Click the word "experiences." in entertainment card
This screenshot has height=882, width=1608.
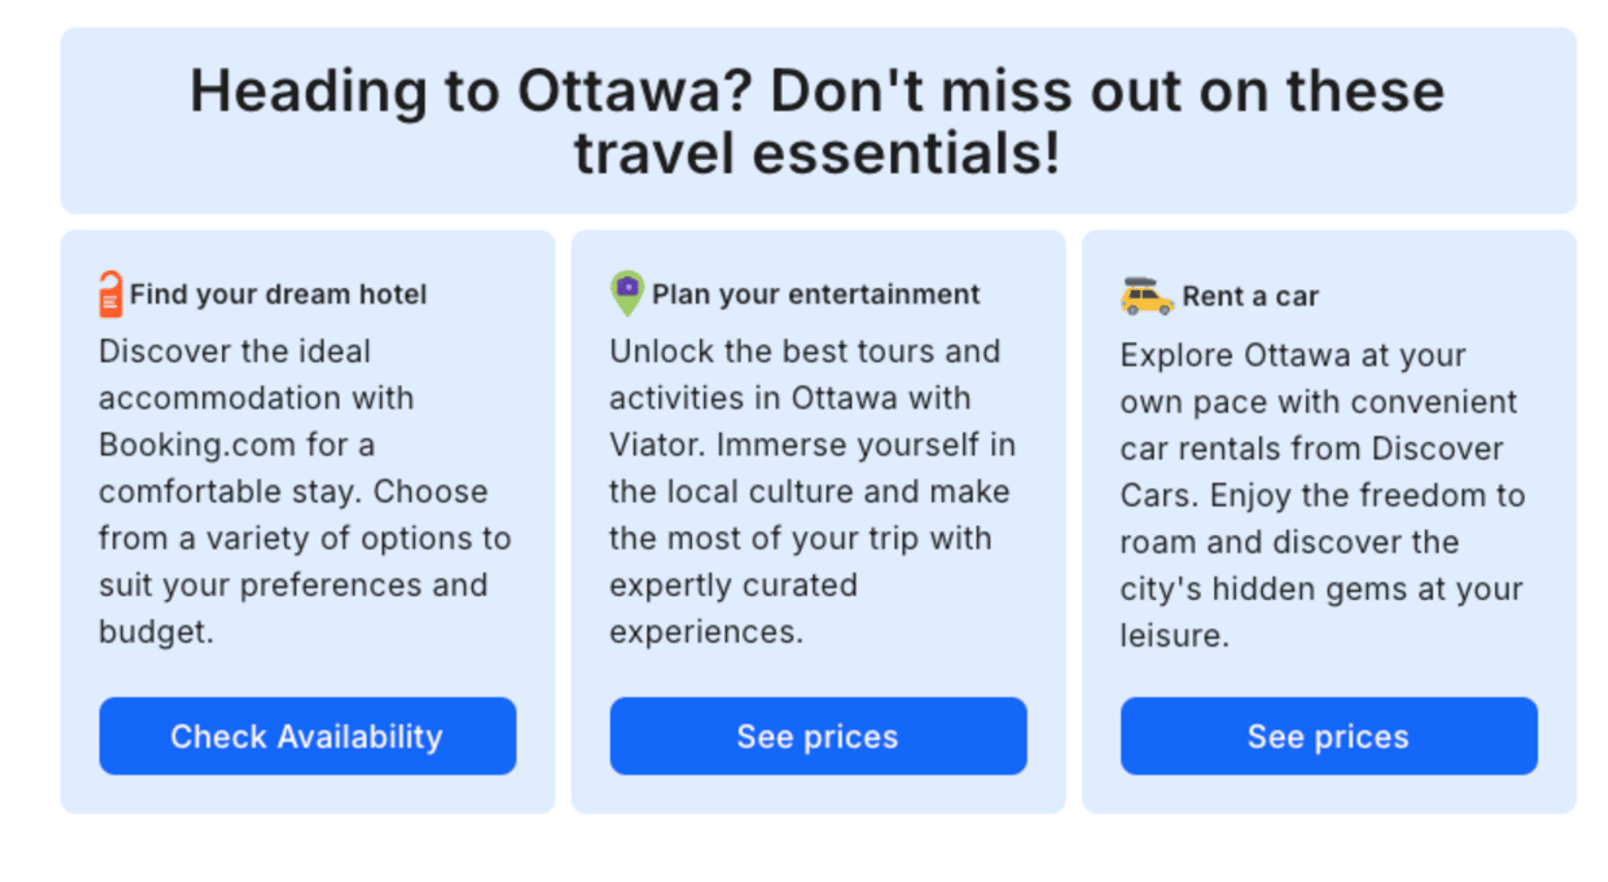(706, 632)
